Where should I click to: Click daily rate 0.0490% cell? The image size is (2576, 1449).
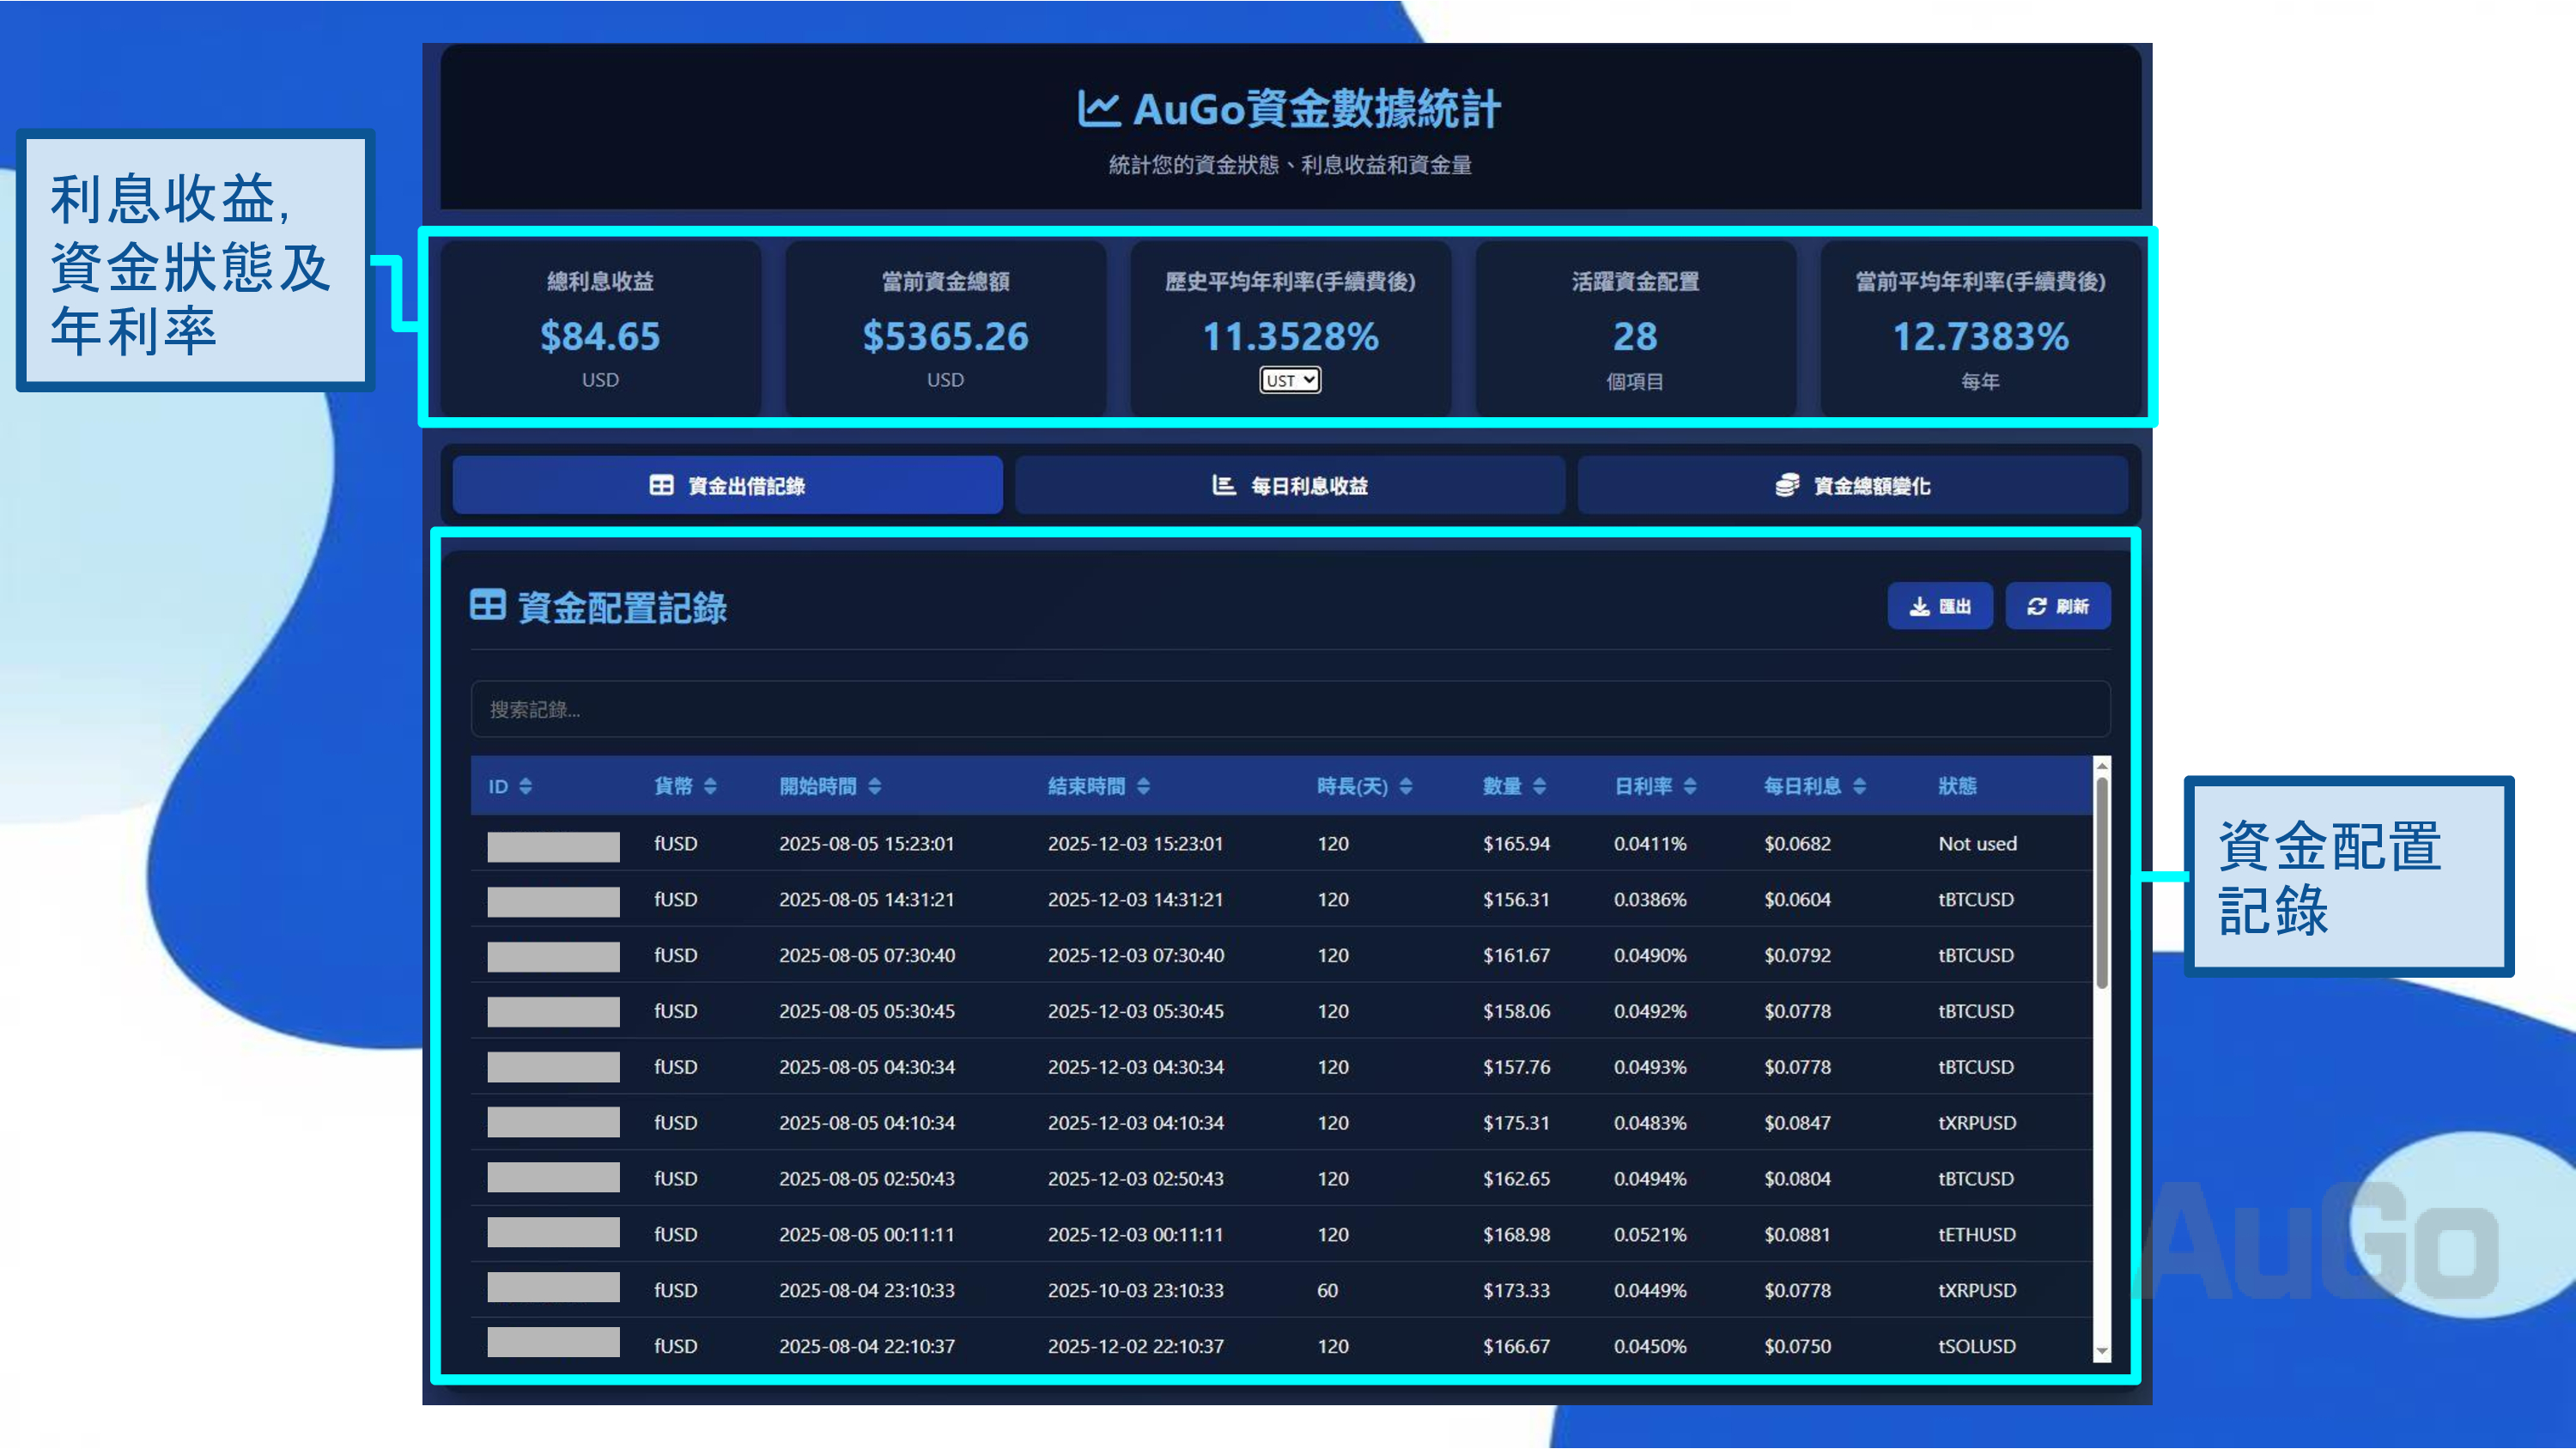(1650, 956)
